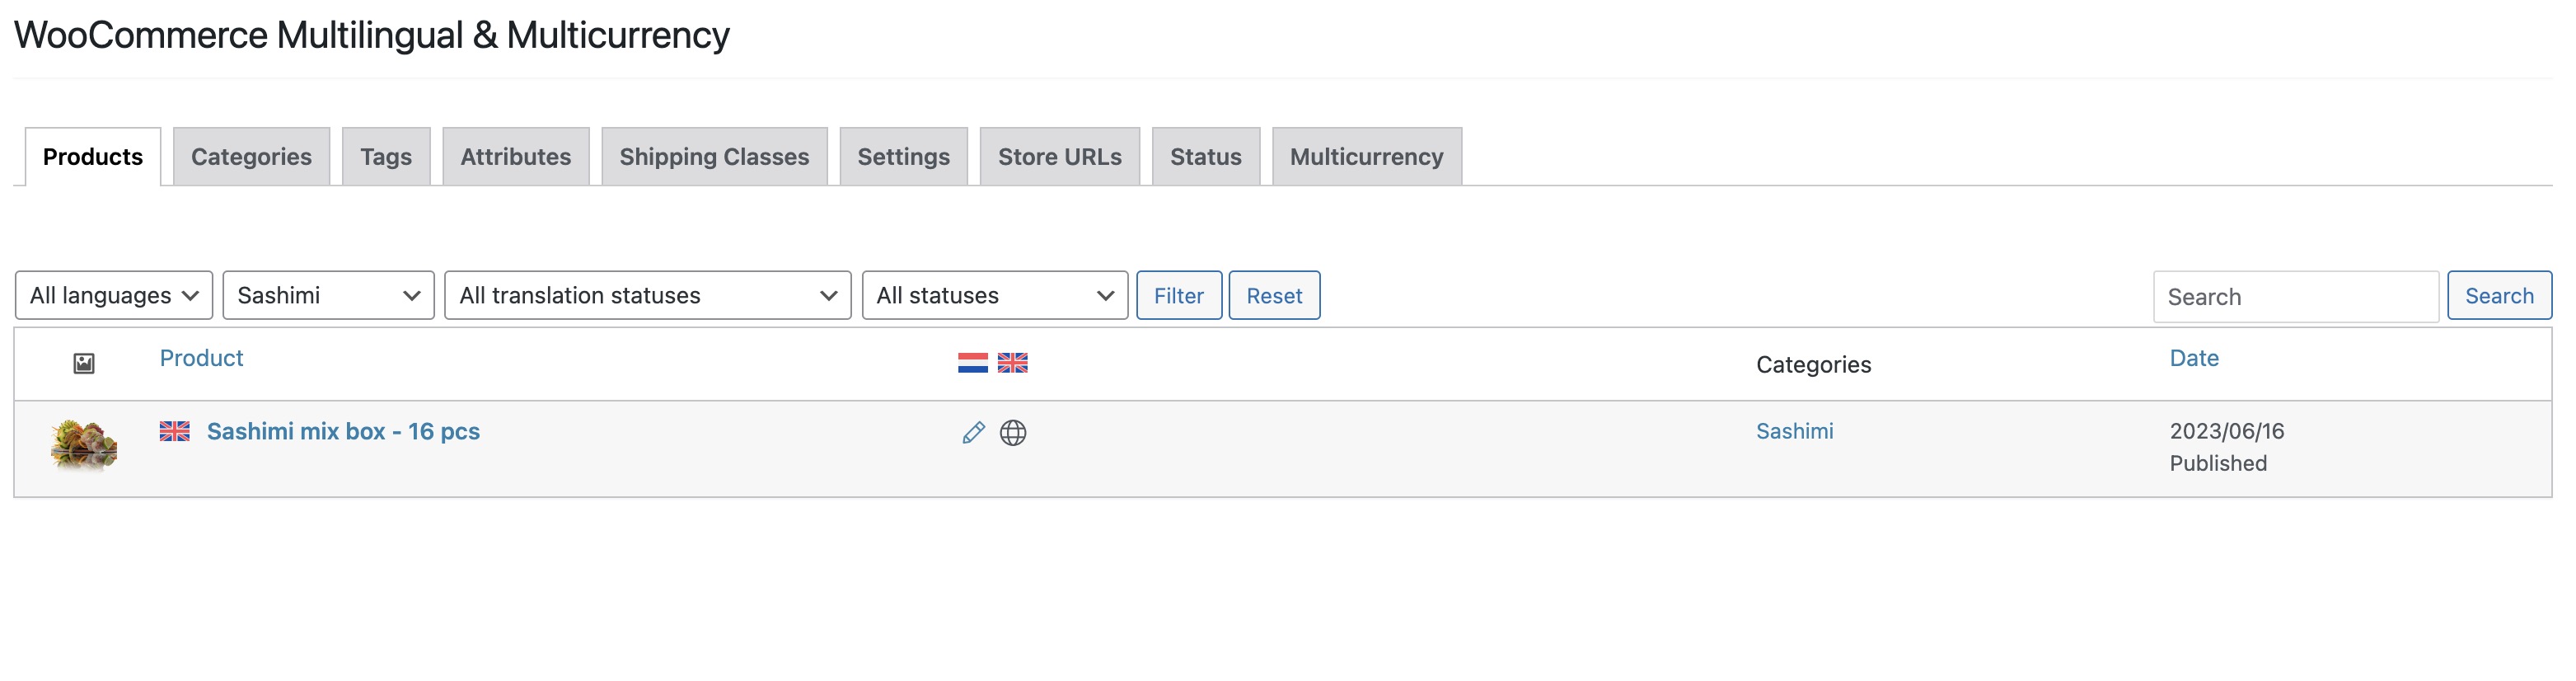Expand the Sashimi category filter dropdown
Screen dimensions: 2576x681
(328, 295)
